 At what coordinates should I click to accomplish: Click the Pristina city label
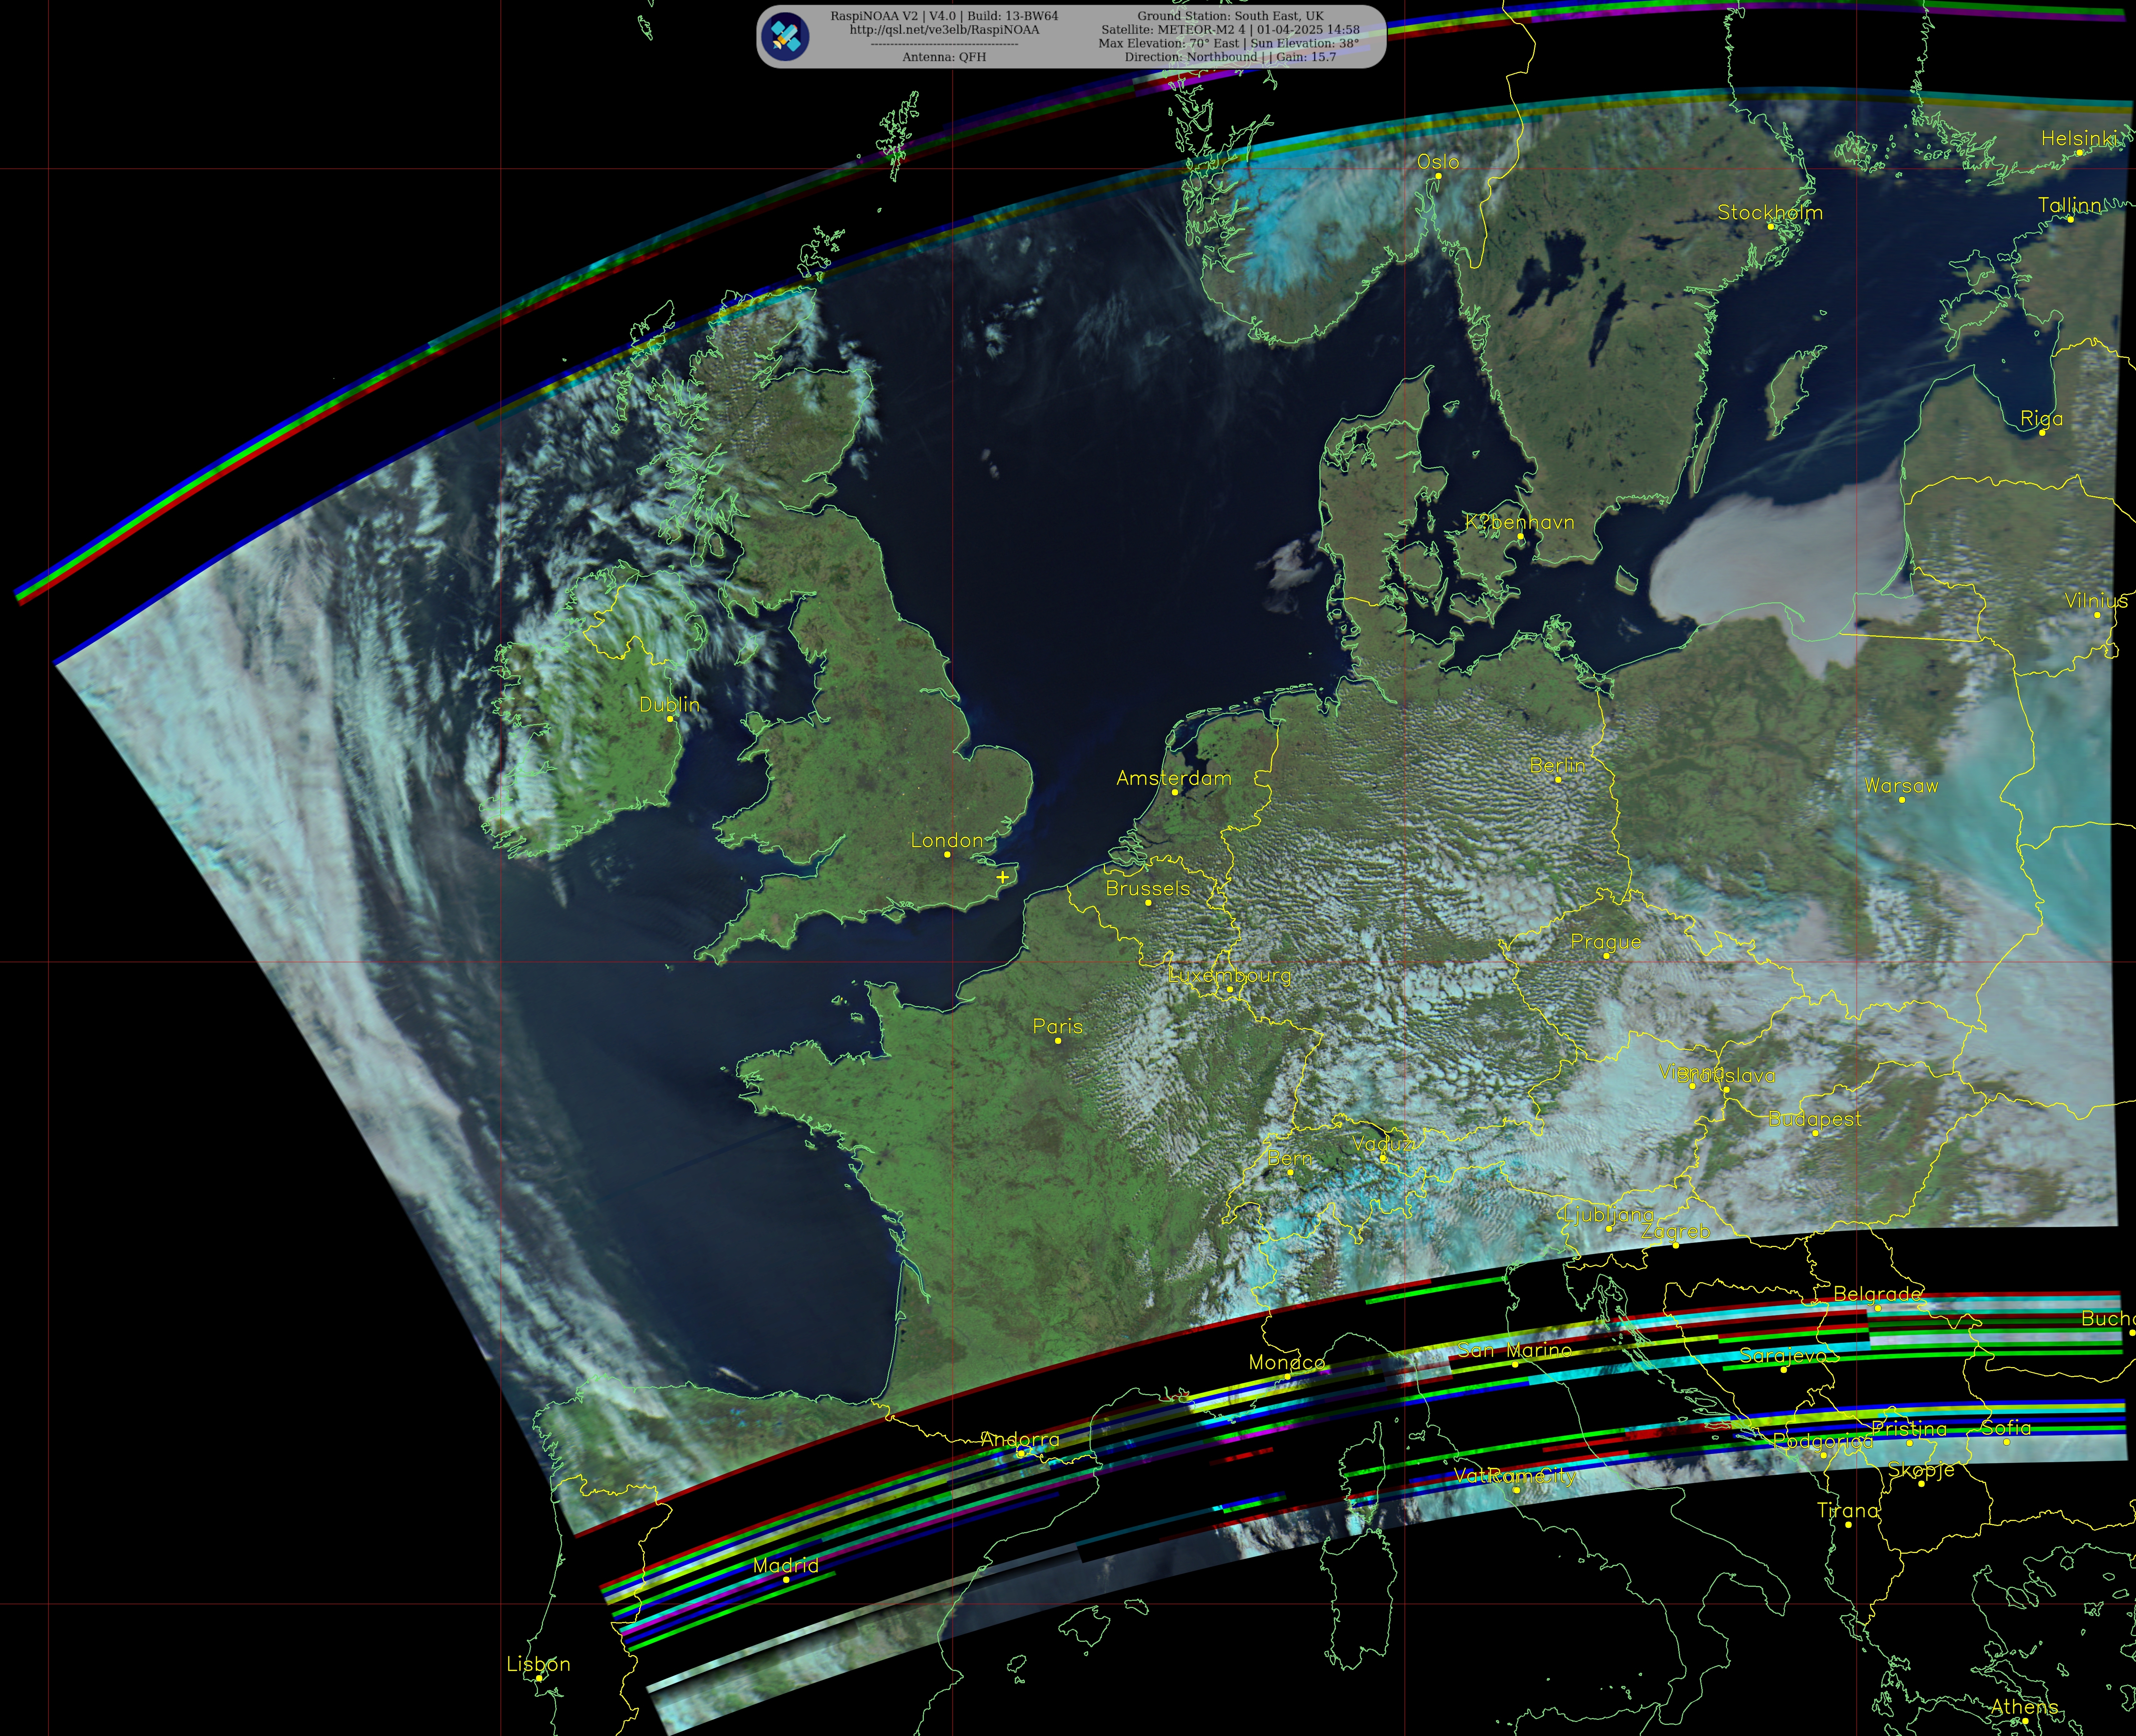click(1909, 1430)
